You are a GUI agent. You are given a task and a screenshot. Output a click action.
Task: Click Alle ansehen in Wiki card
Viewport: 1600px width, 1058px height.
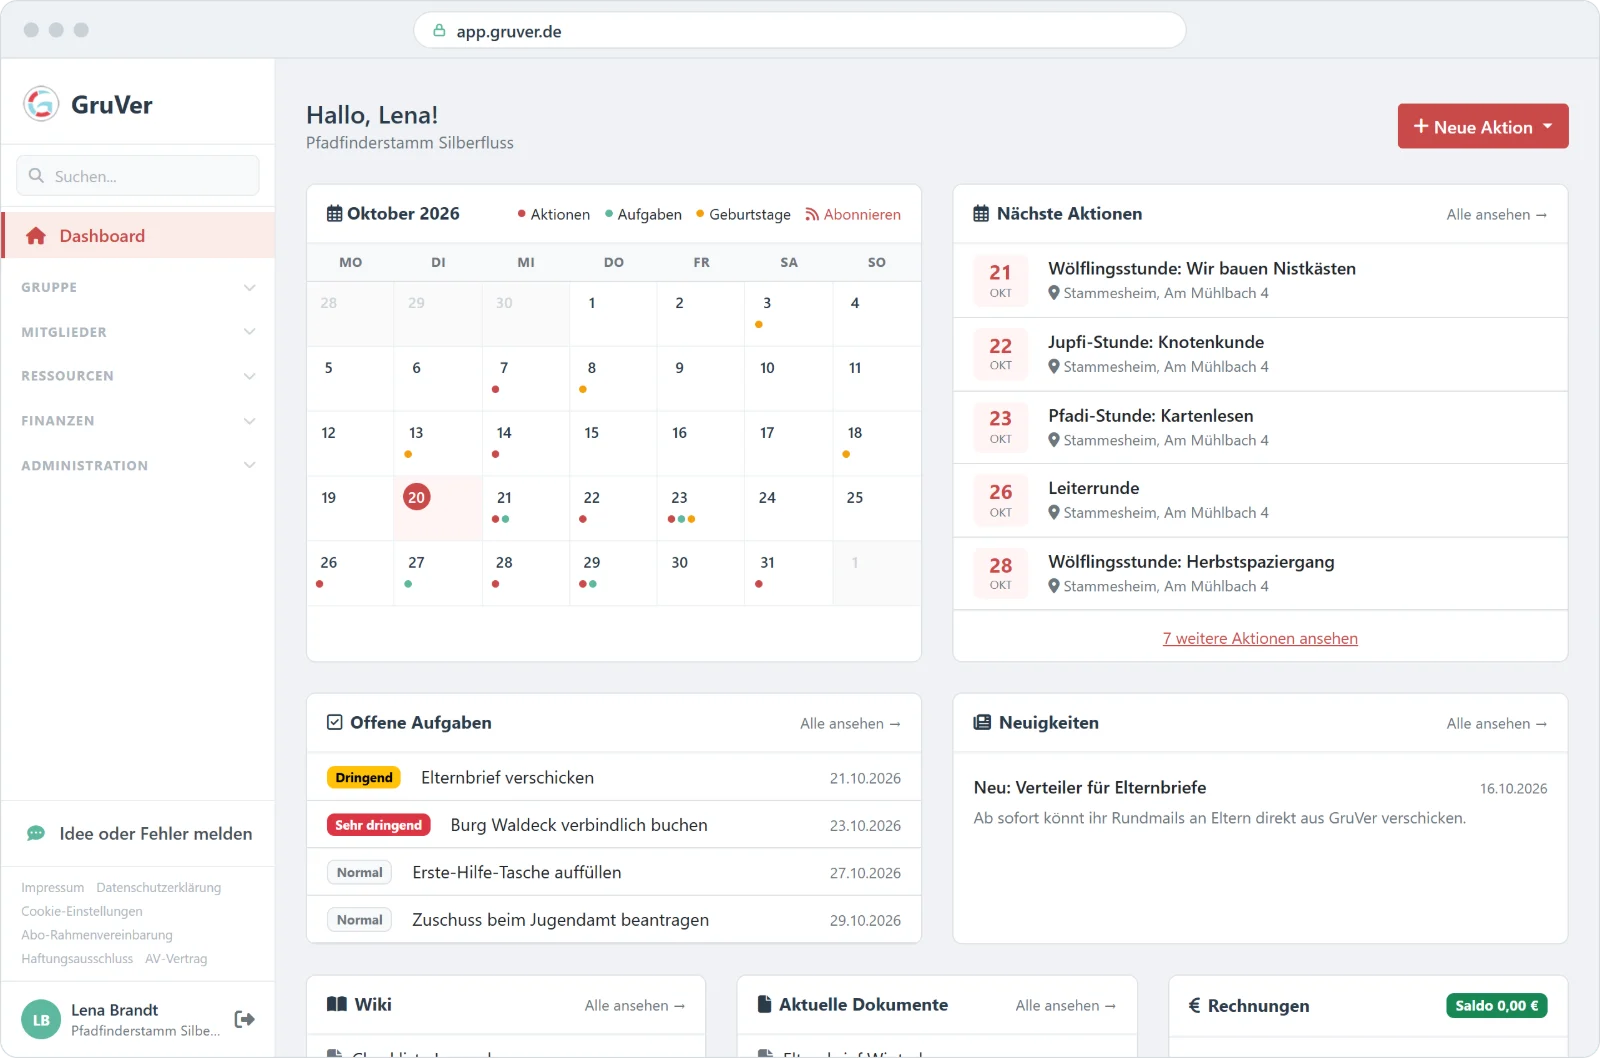click(x=635, y=1005)
